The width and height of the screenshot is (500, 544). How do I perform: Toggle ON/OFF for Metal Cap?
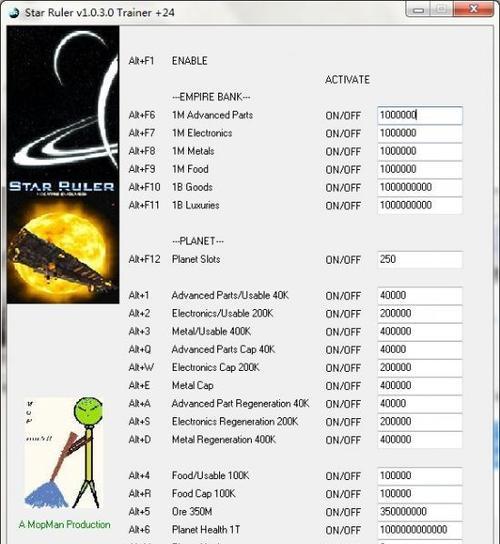(343, 386)
